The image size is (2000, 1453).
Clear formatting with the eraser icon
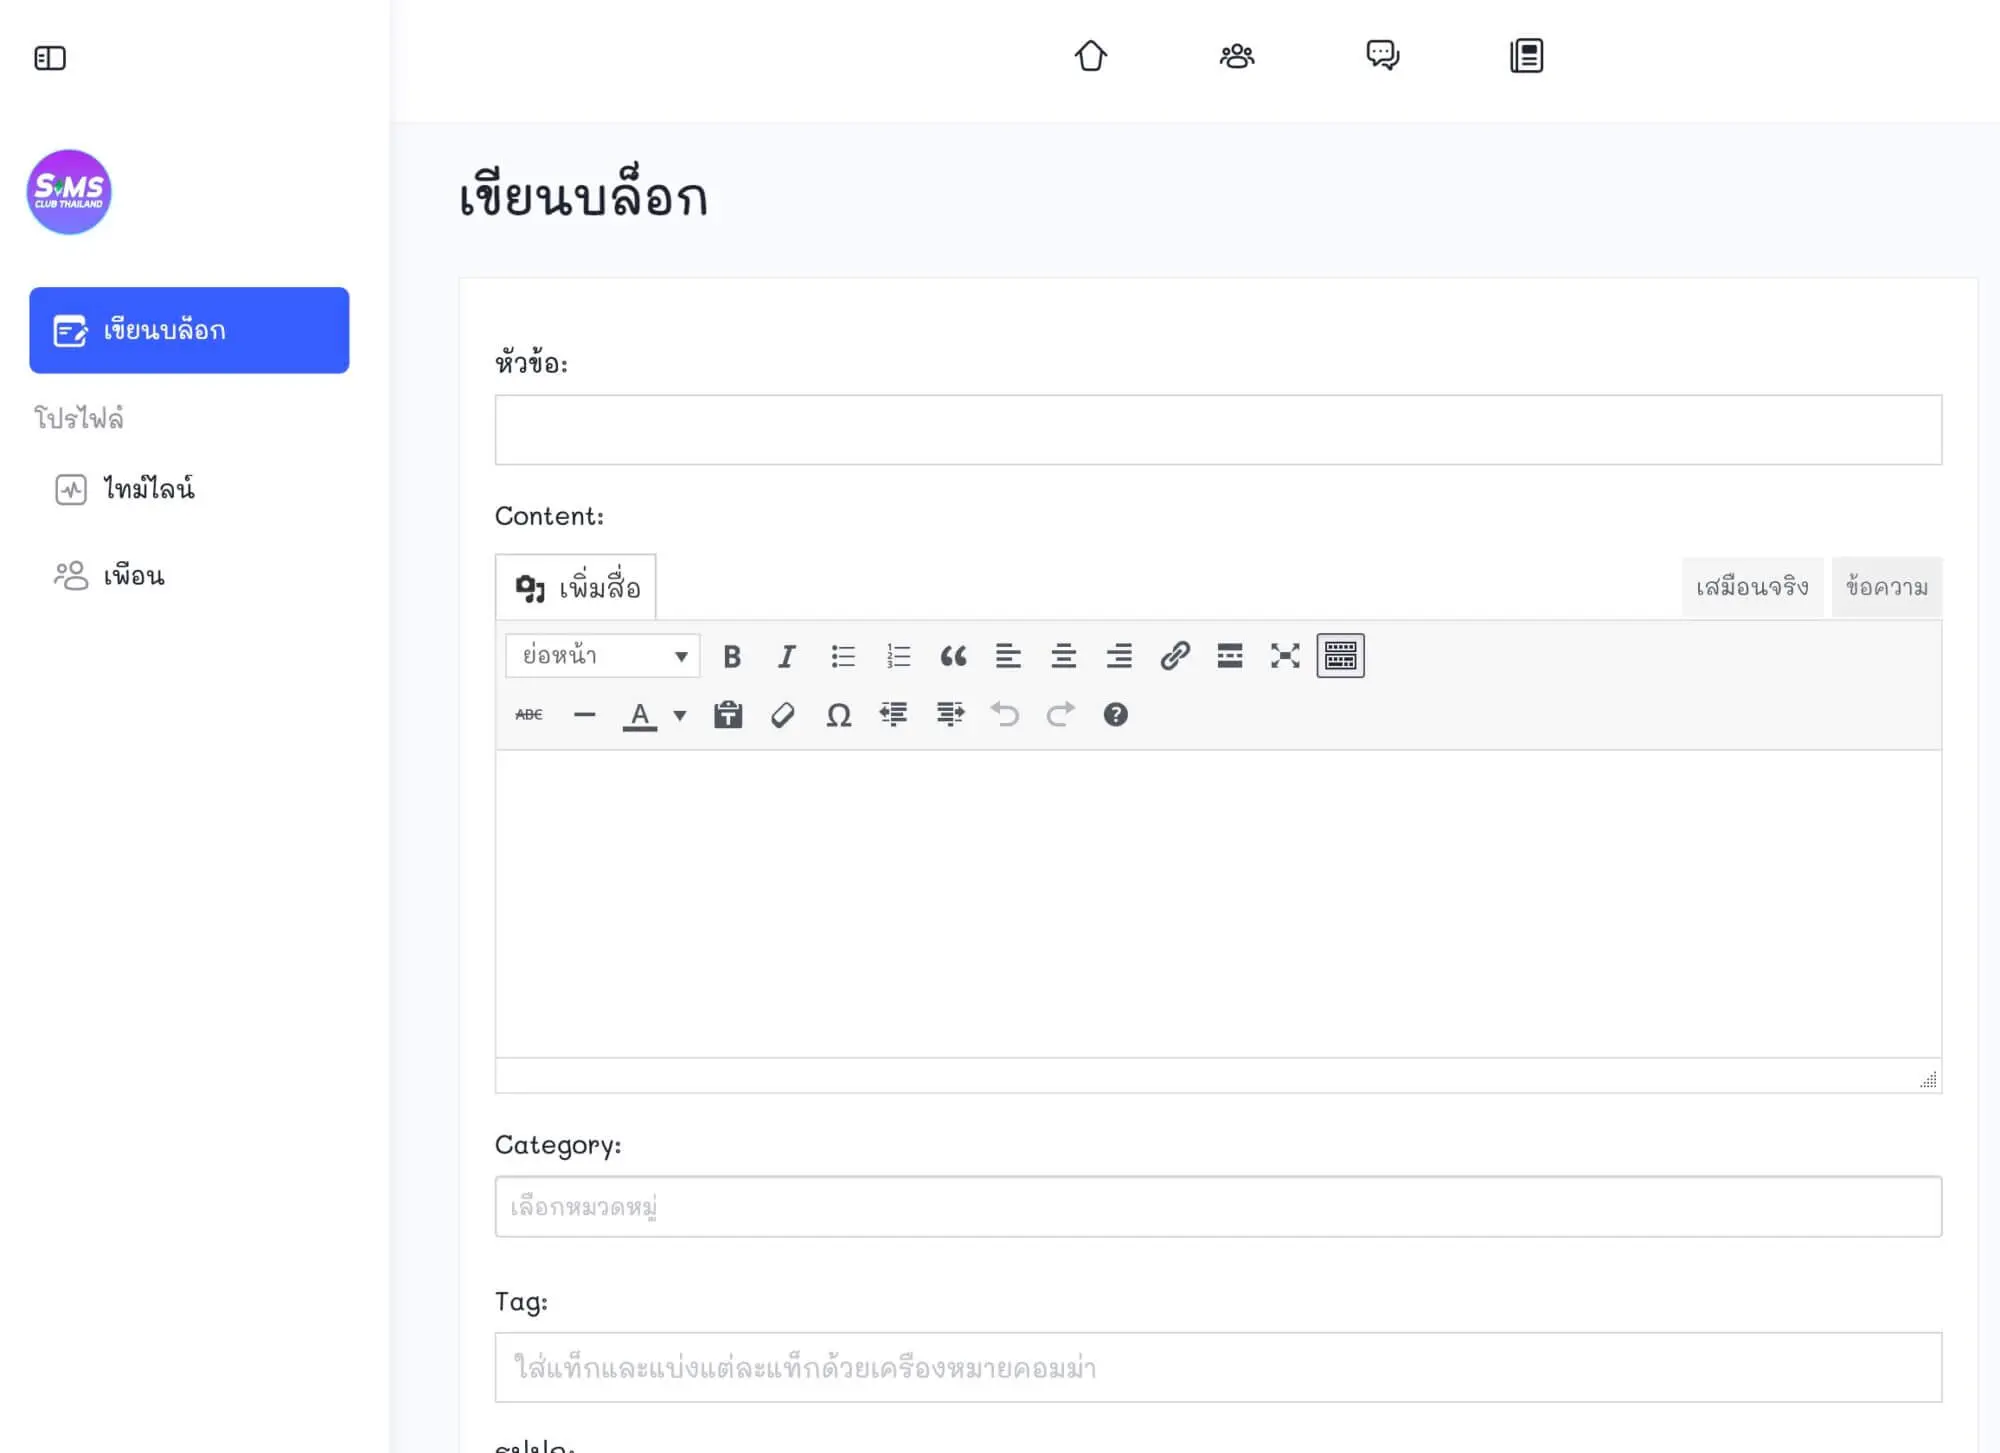[x=783, y=714]
